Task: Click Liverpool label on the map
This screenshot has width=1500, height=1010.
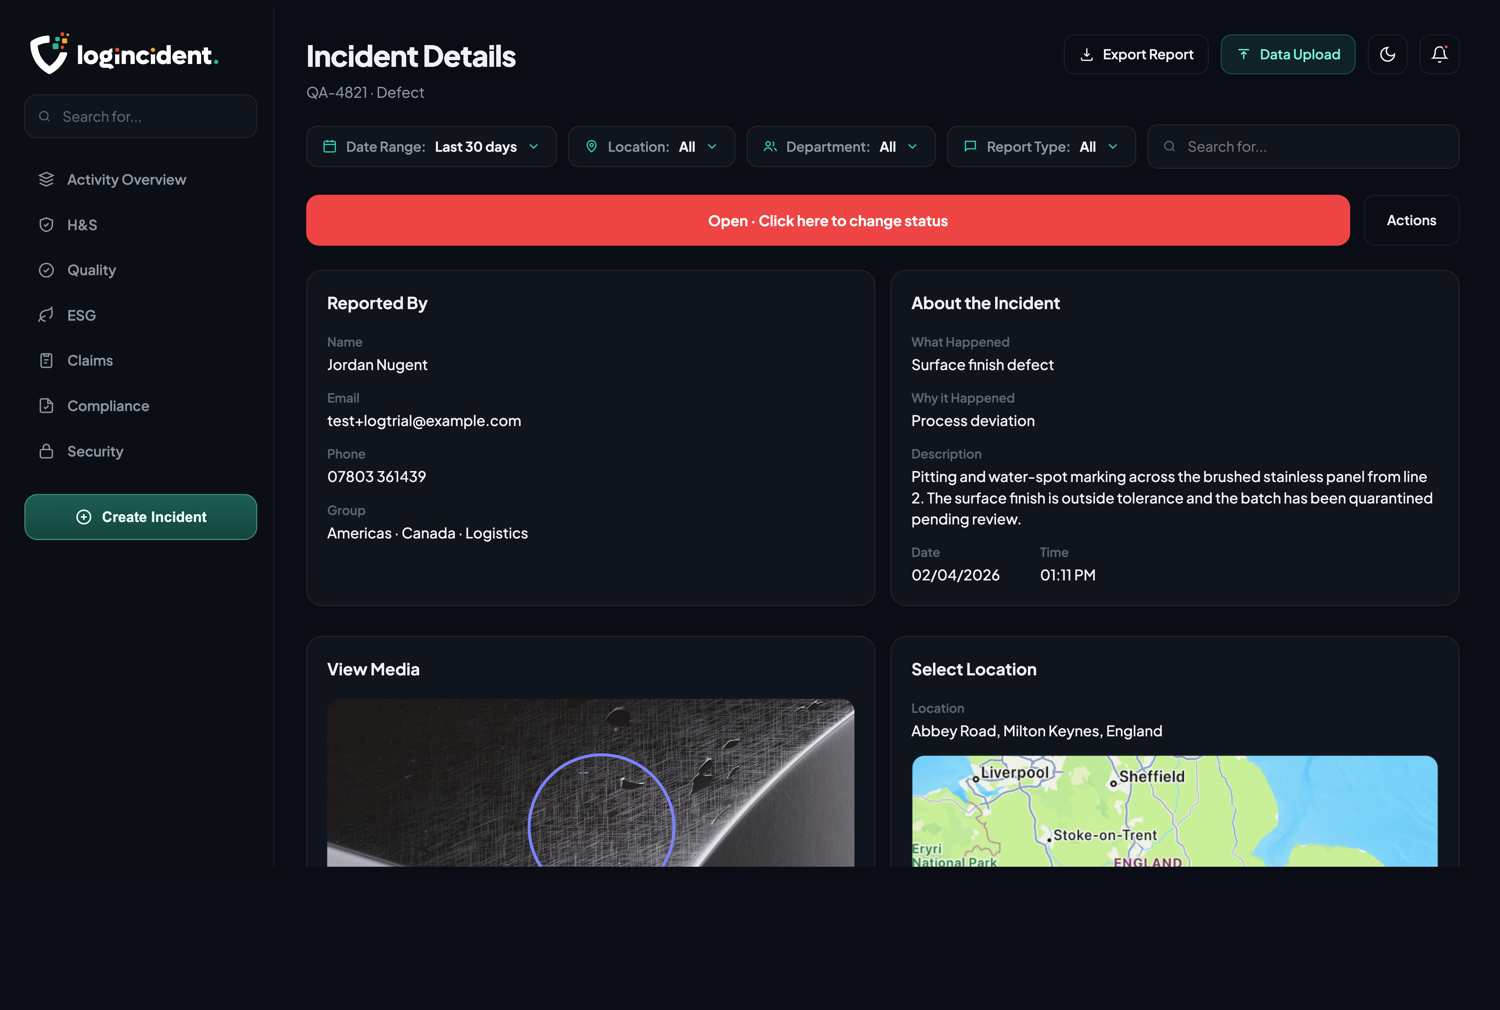Action: (1015, 772)
